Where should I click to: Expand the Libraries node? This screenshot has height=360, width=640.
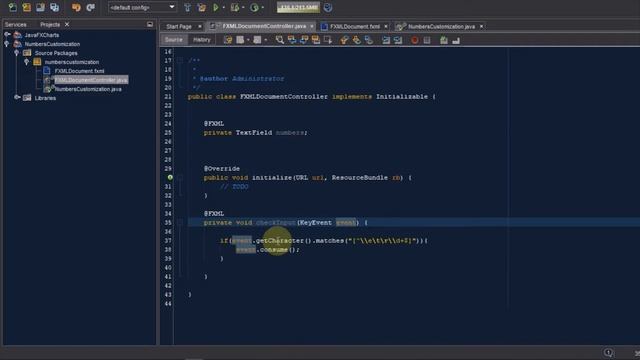click(17, 98)
